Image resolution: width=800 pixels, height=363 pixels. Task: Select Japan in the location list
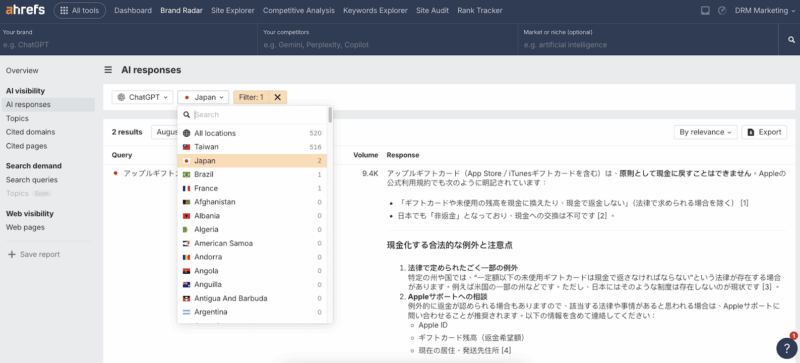tap(252, 161)
